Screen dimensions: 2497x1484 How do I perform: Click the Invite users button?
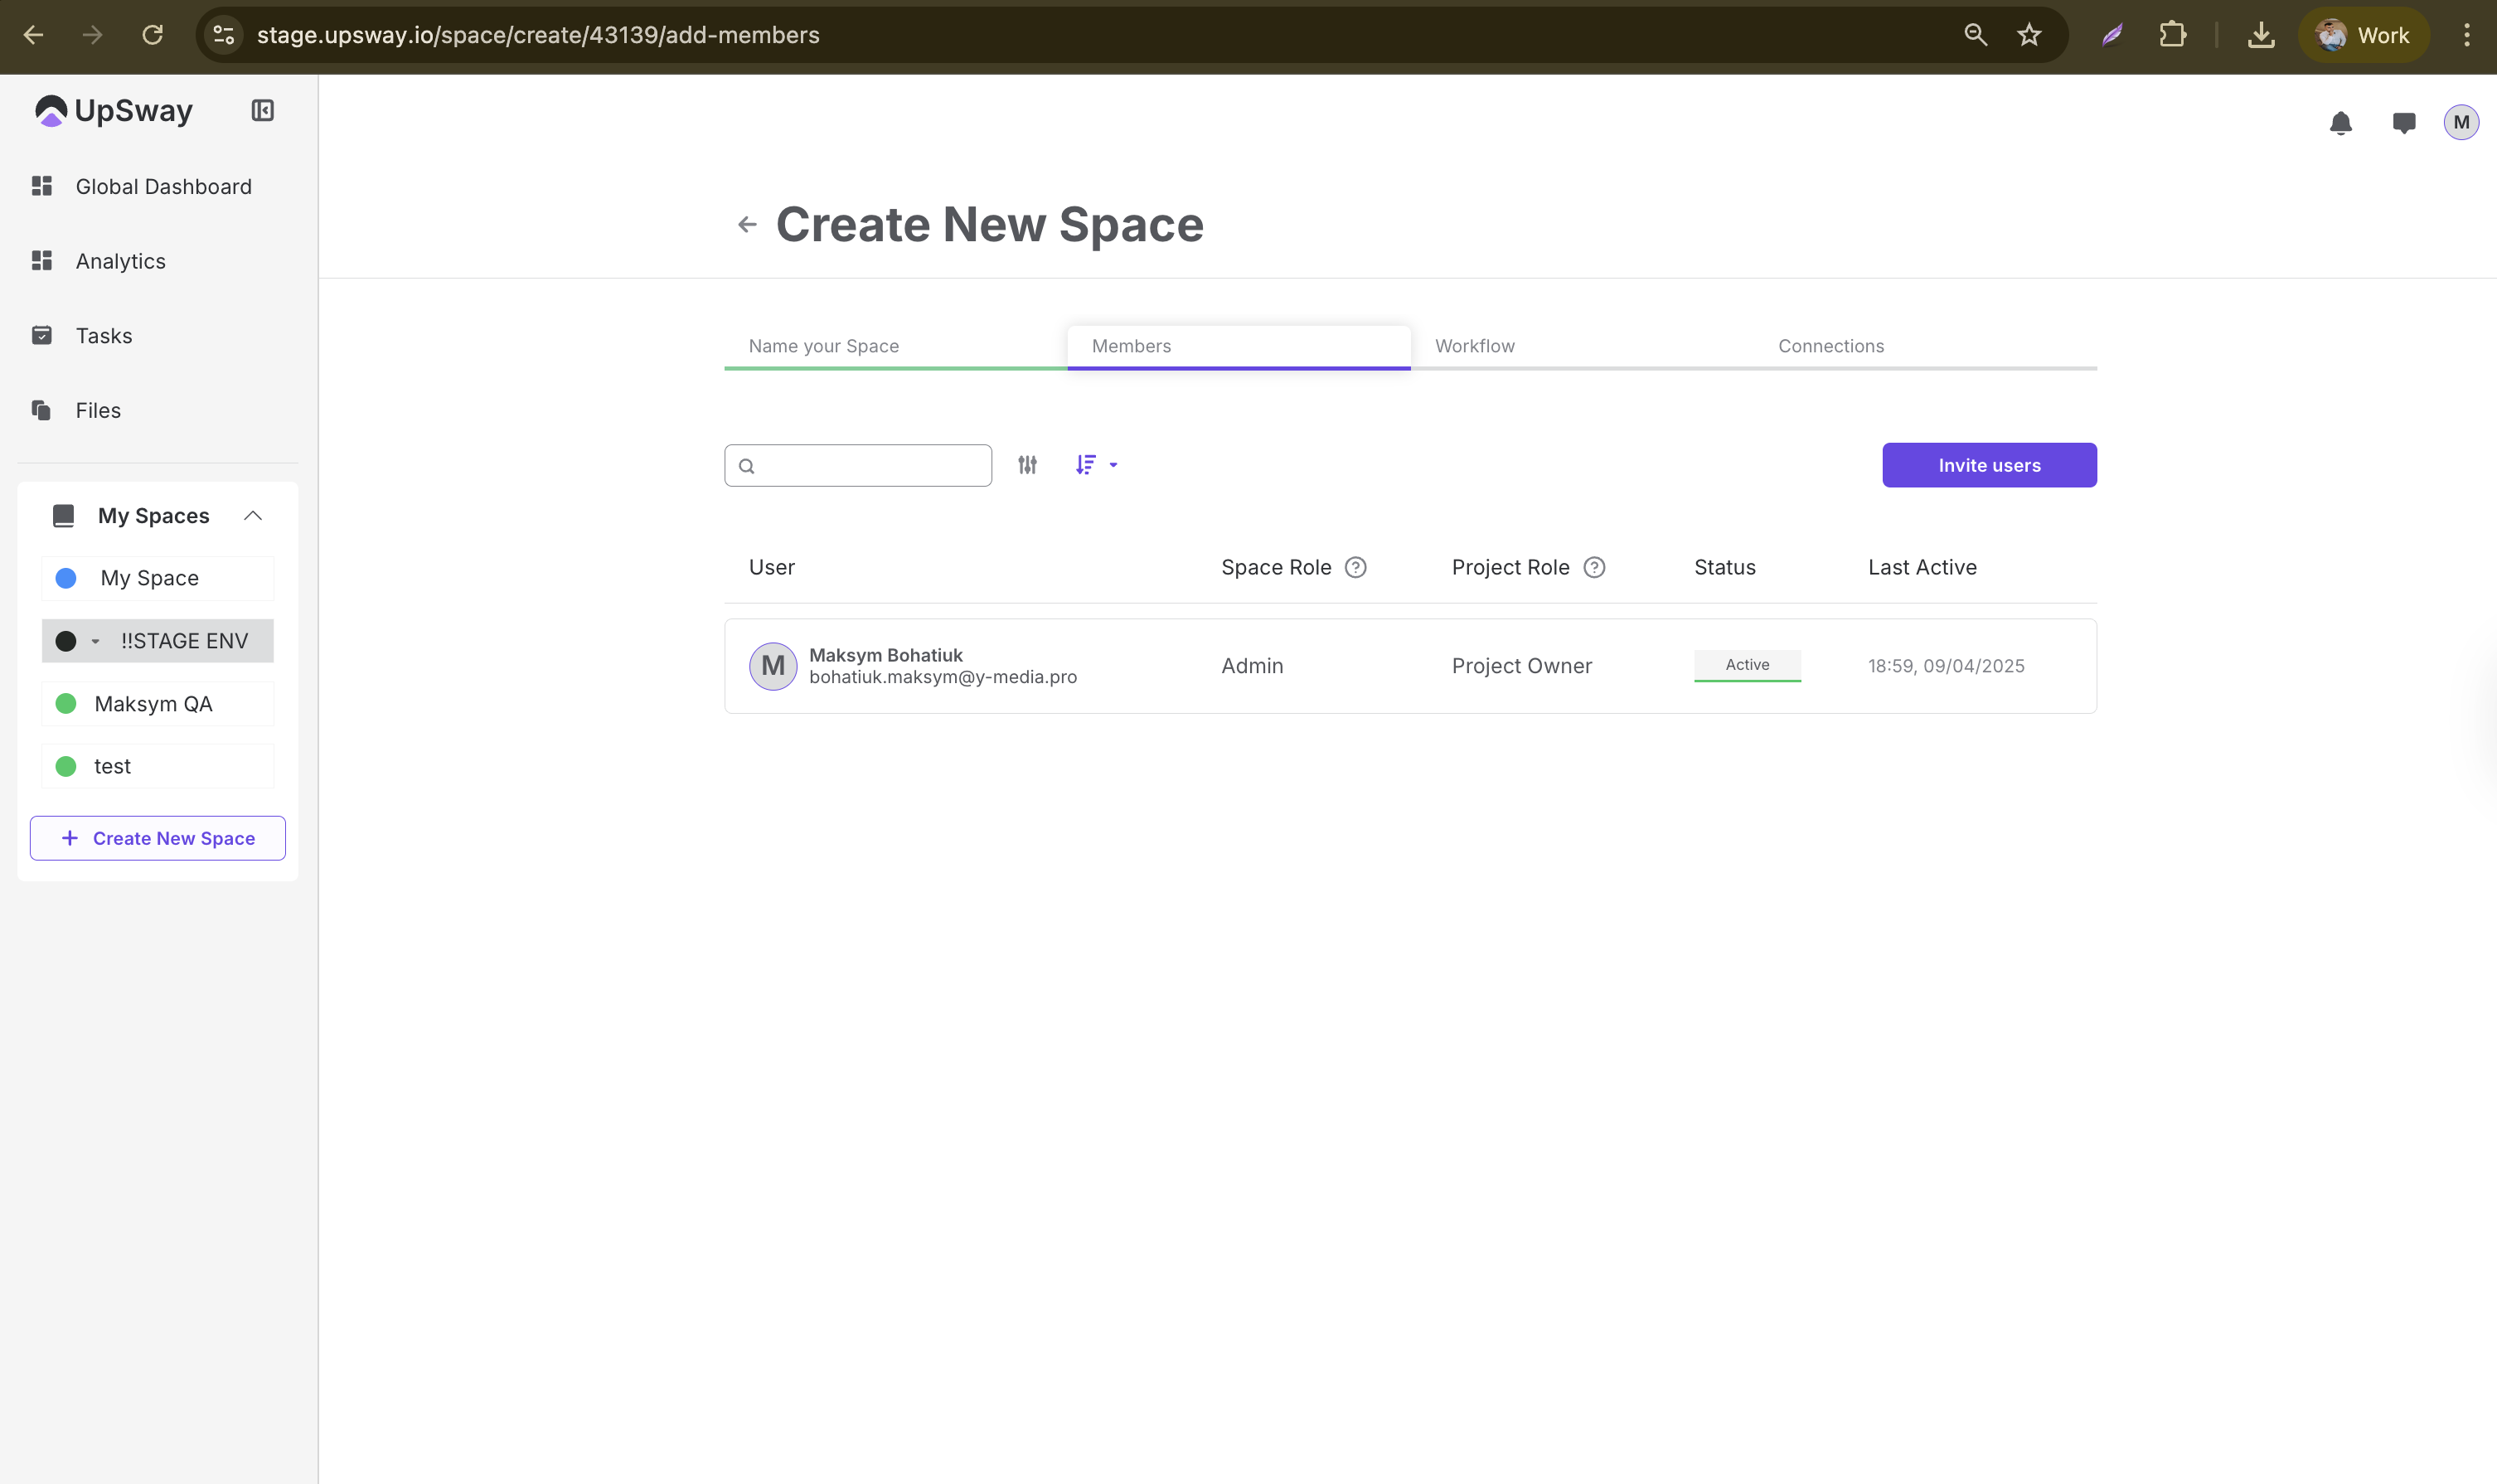click(1988, 465)
